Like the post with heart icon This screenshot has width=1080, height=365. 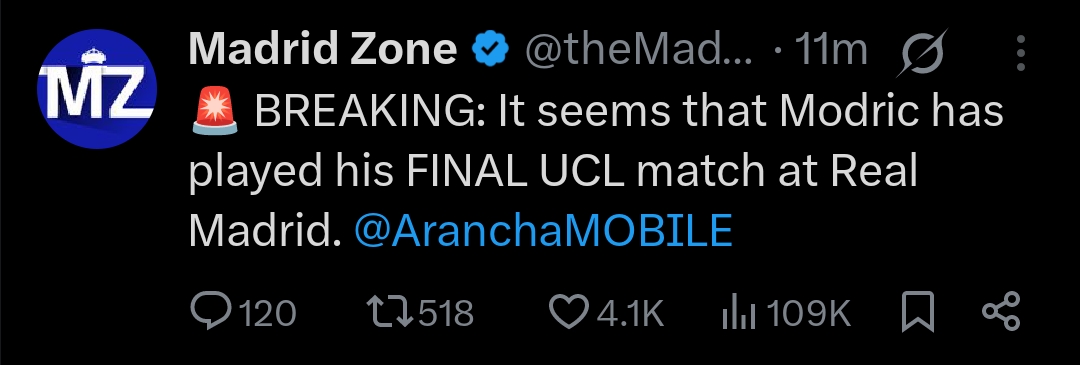coord(569,313)
